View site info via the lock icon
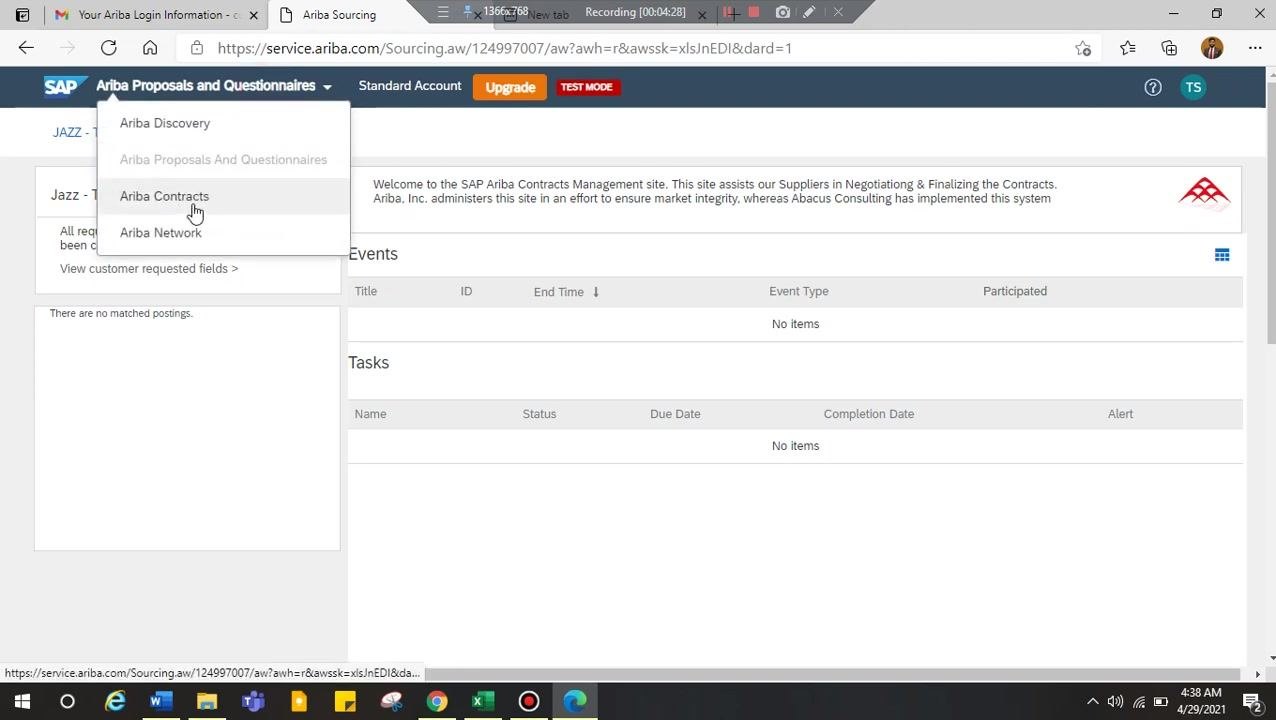 (x=197, y=48)
